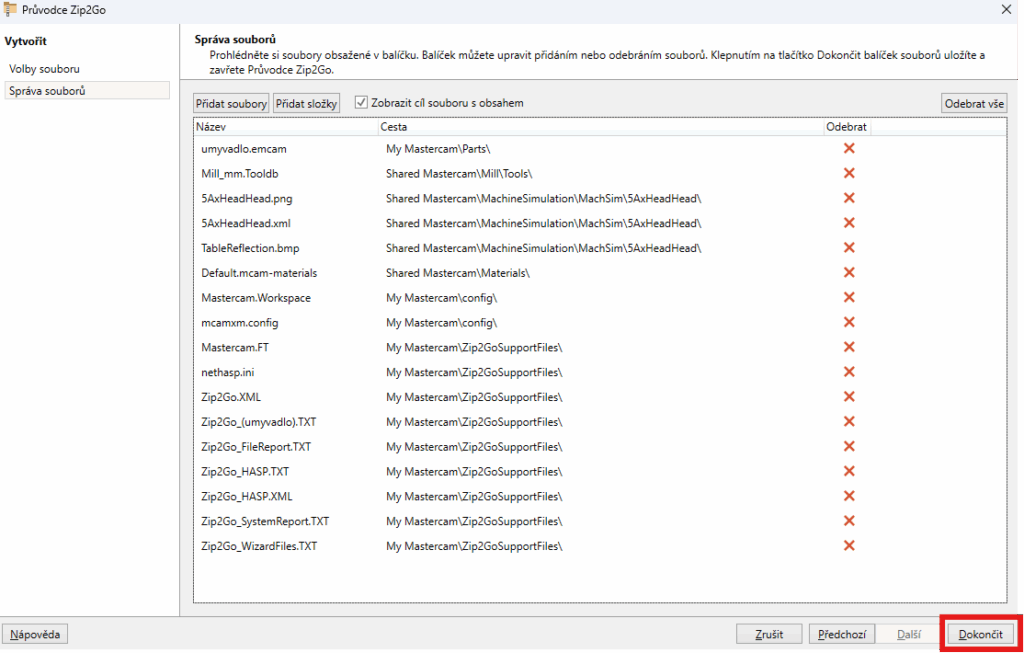Remove Zip2Go_SystemReport.TXT using red X
Screen dimensions: 1024x653
(x=849, y=521)
